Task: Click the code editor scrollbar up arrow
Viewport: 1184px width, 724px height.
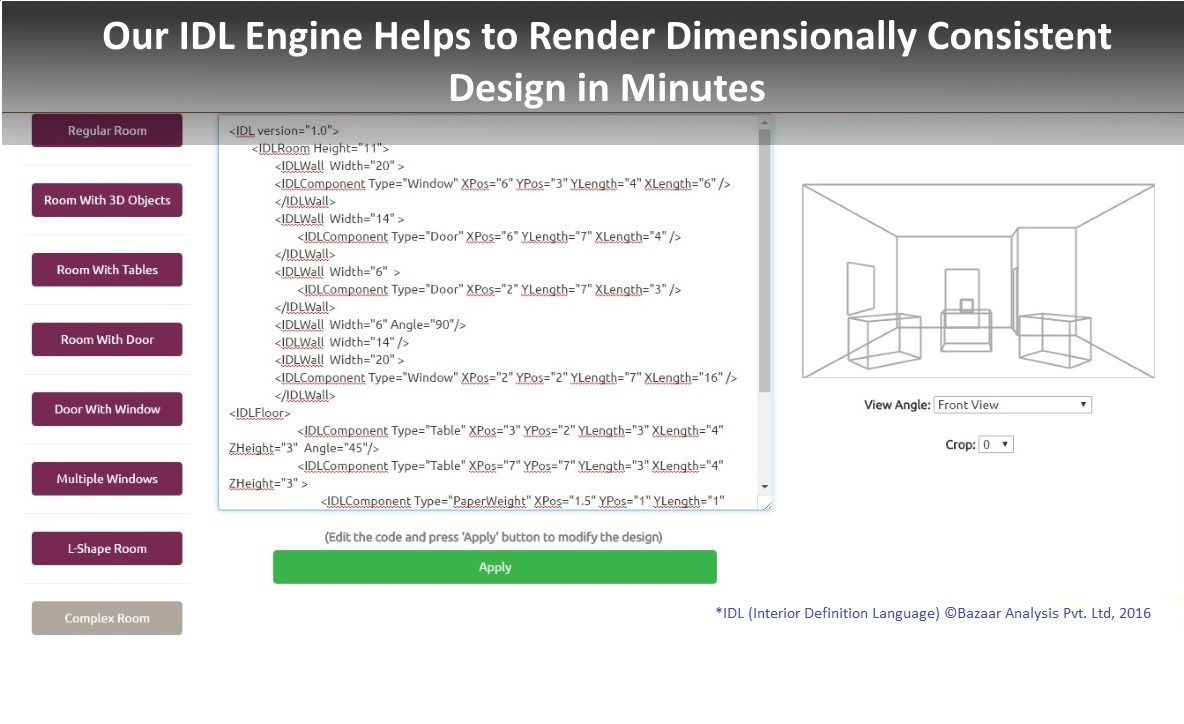Action: point(765,122)
